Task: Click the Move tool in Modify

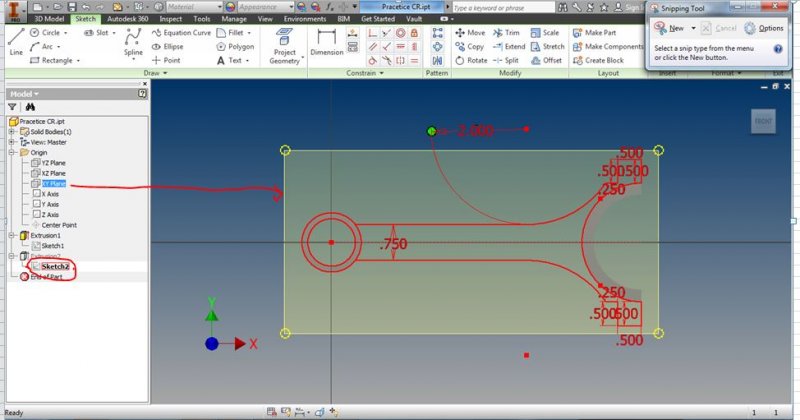Action: (x=470, y=33)
